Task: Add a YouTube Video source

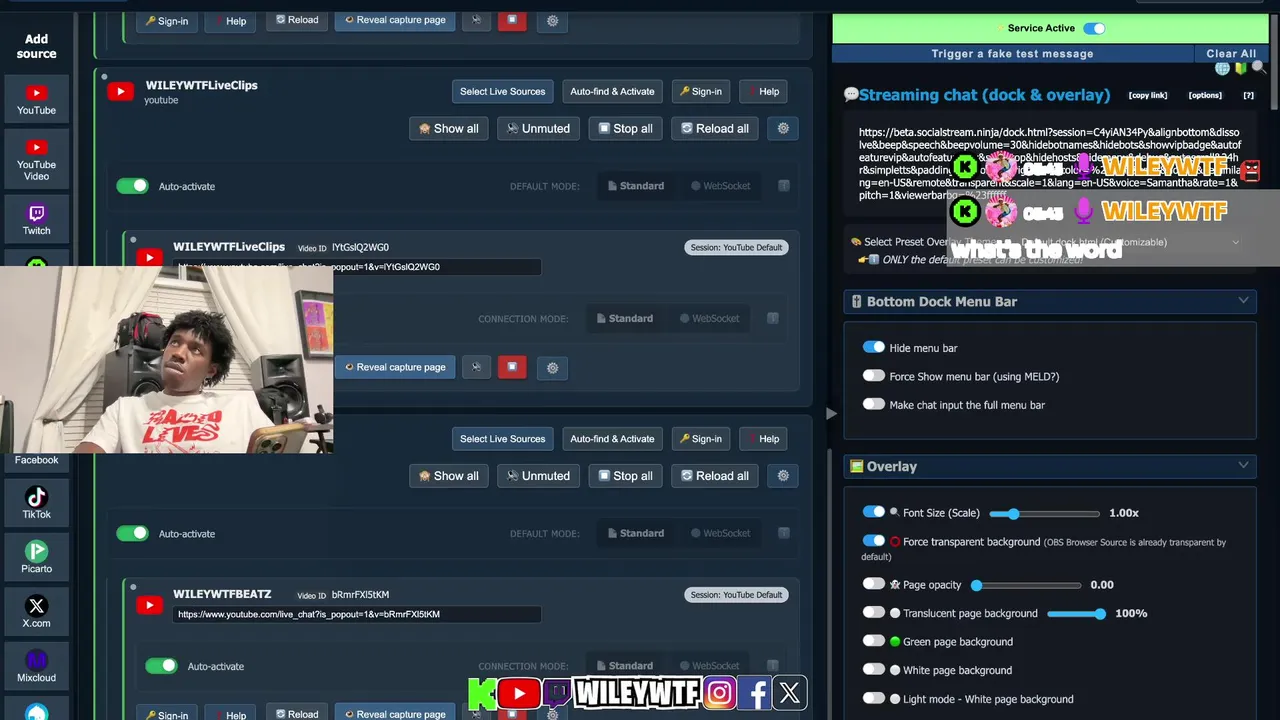Action: [36, 158]
